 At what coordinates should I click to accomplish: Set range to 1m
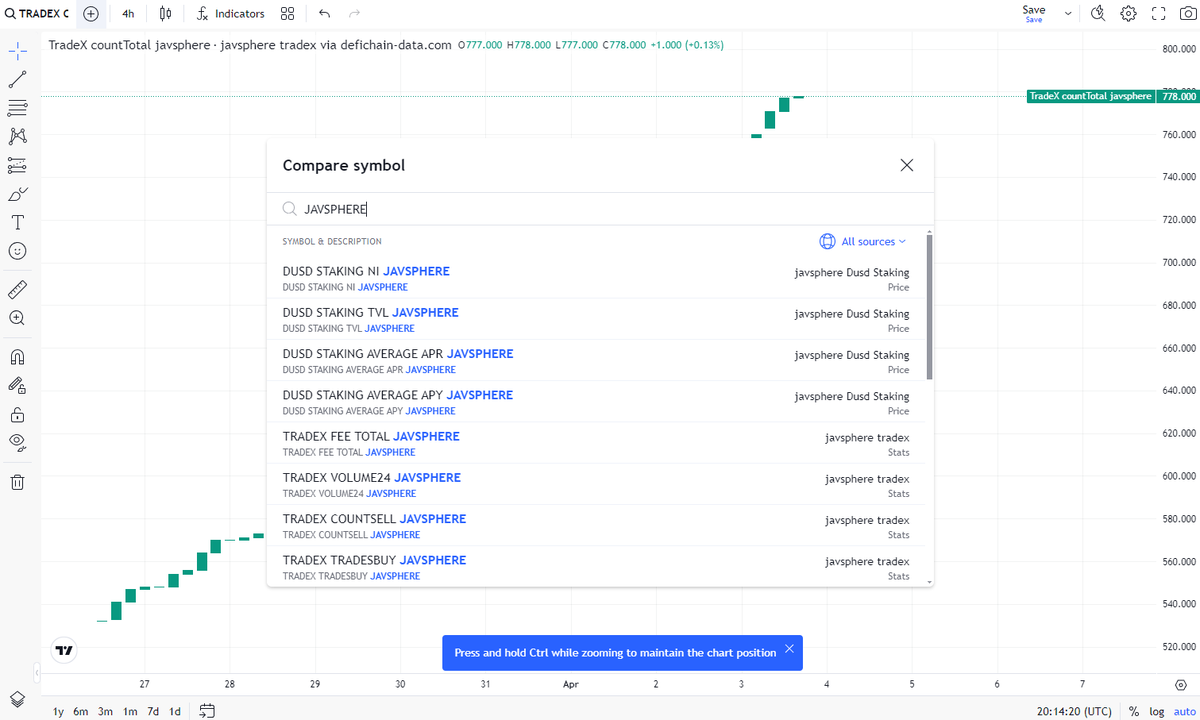point(130,711)
